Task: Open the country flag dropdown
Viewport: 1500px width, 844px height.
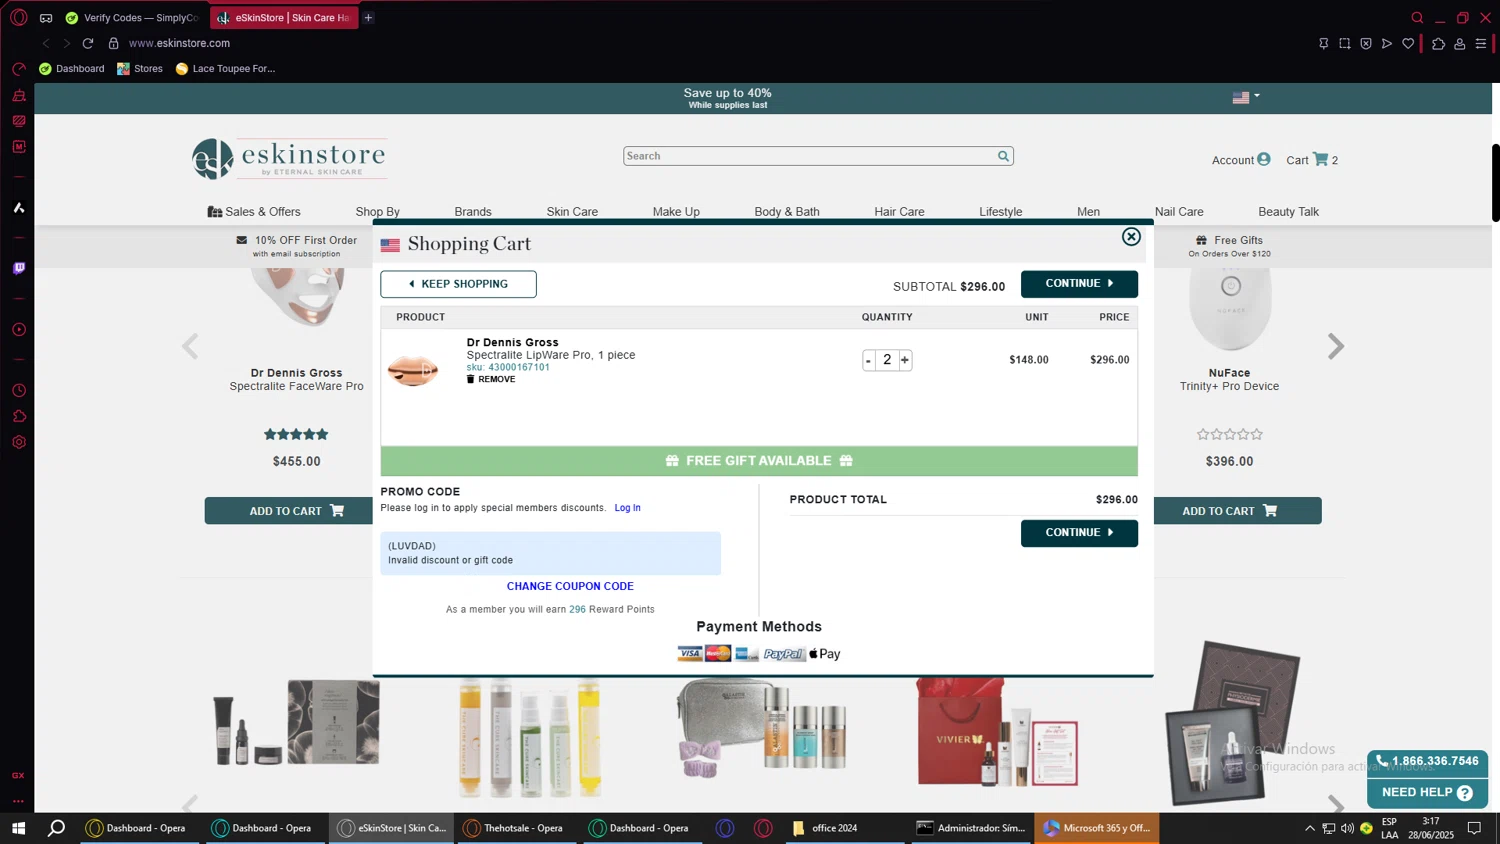Action: click(x=1246, y=97)
